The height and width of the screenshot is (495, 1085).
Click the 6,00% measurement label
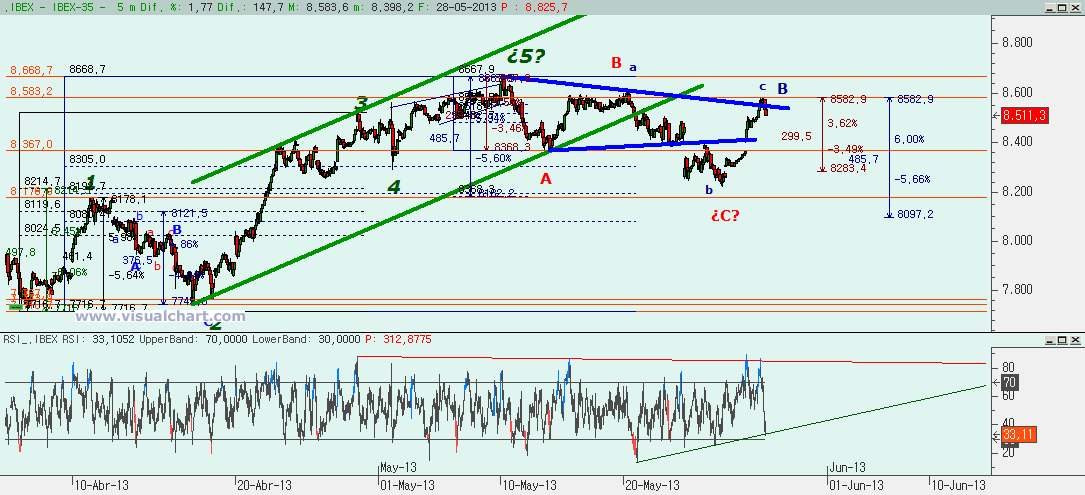[909, 139]
